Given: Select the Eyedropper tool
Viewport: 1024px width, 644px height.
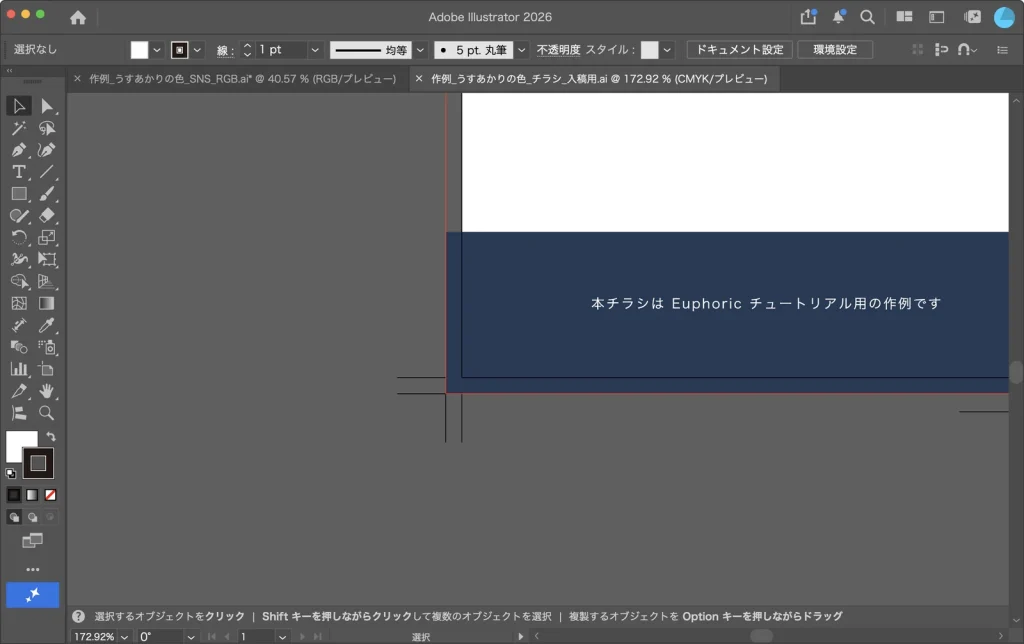Looking at the screenshot, I should click(x=46, y=325).
